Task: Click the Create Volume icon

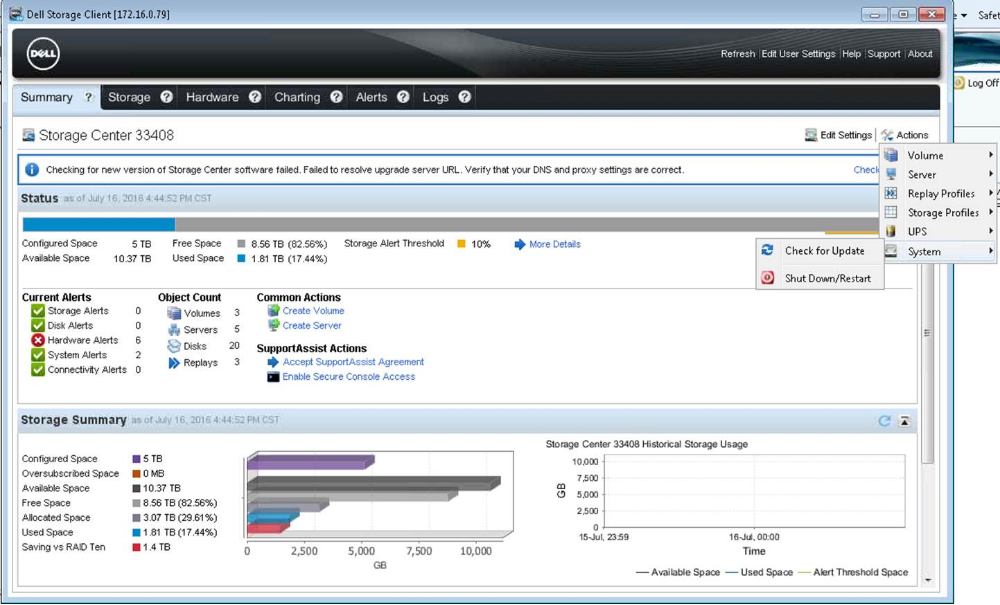Action: click(x=274, y=310)
